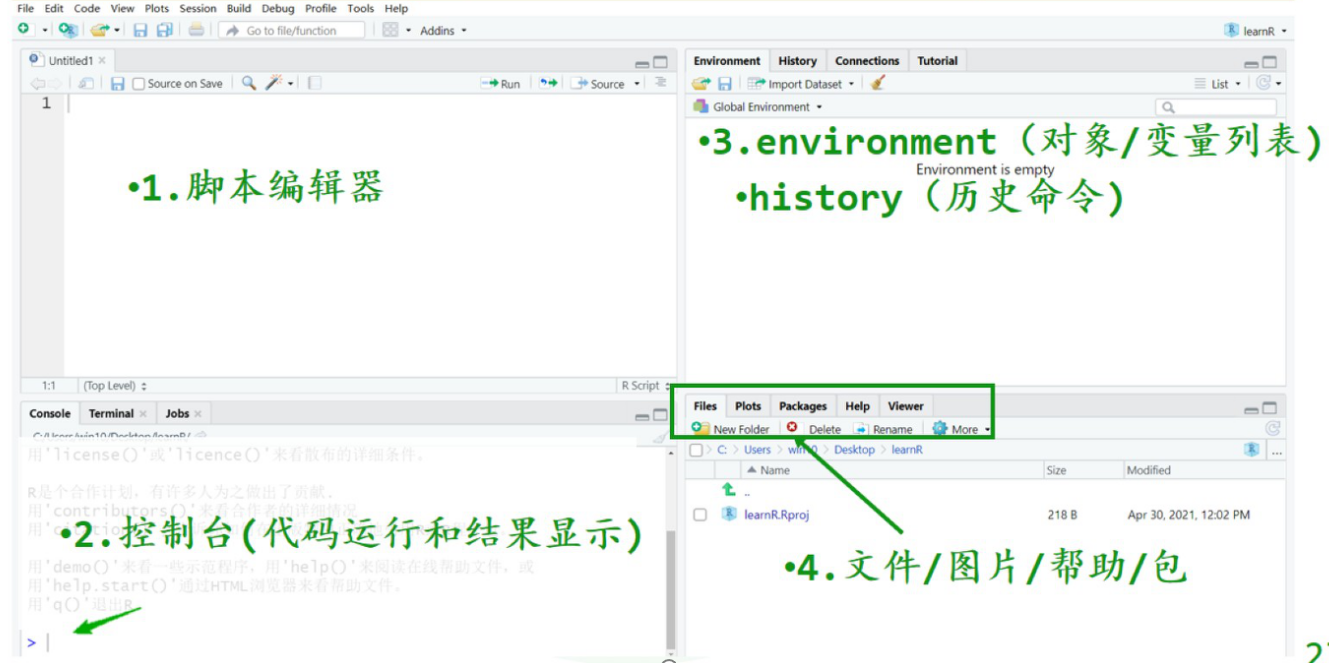
Task: Check the learnR.Rproj file checkbox
Action: pyautogui.click(x=700, y=515)
